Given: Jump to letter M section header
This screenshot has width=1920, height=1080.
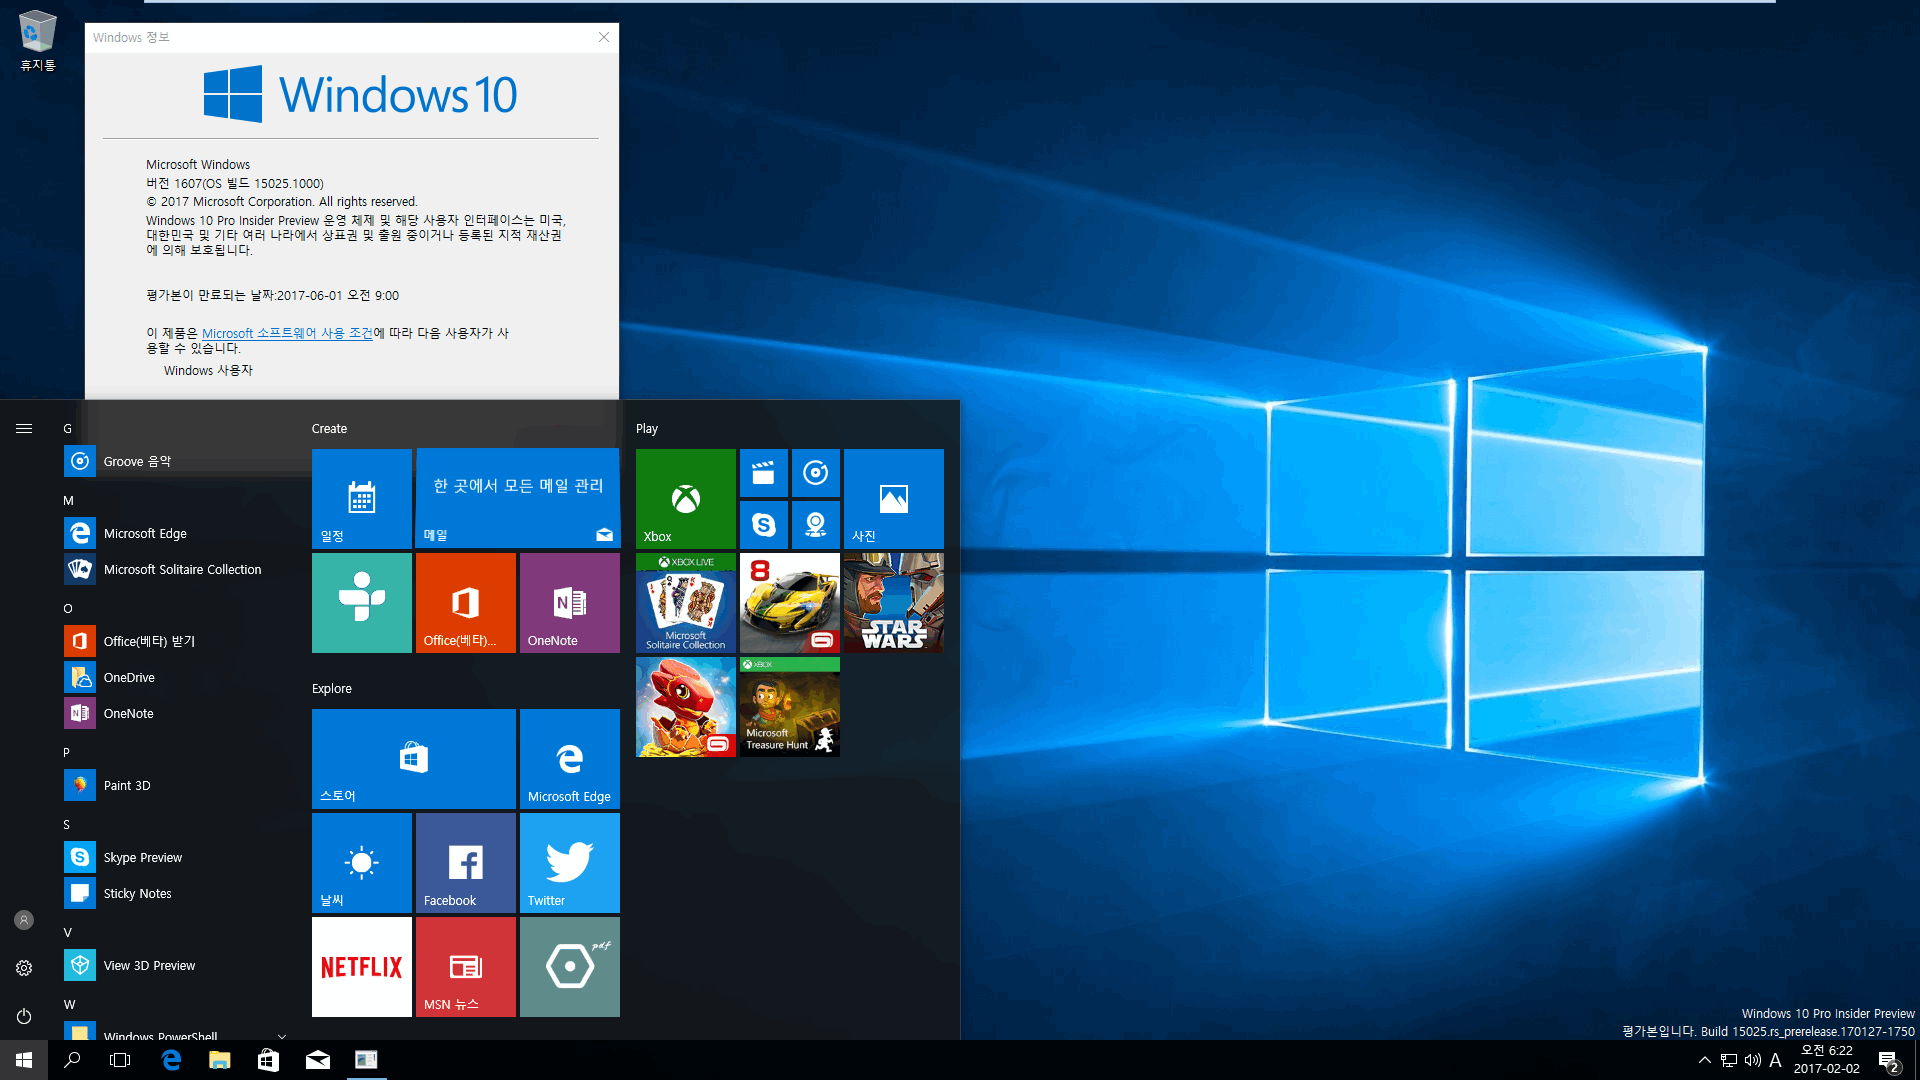Looking at the screenshot, I should pyautogui.click(x=68, y=501).
